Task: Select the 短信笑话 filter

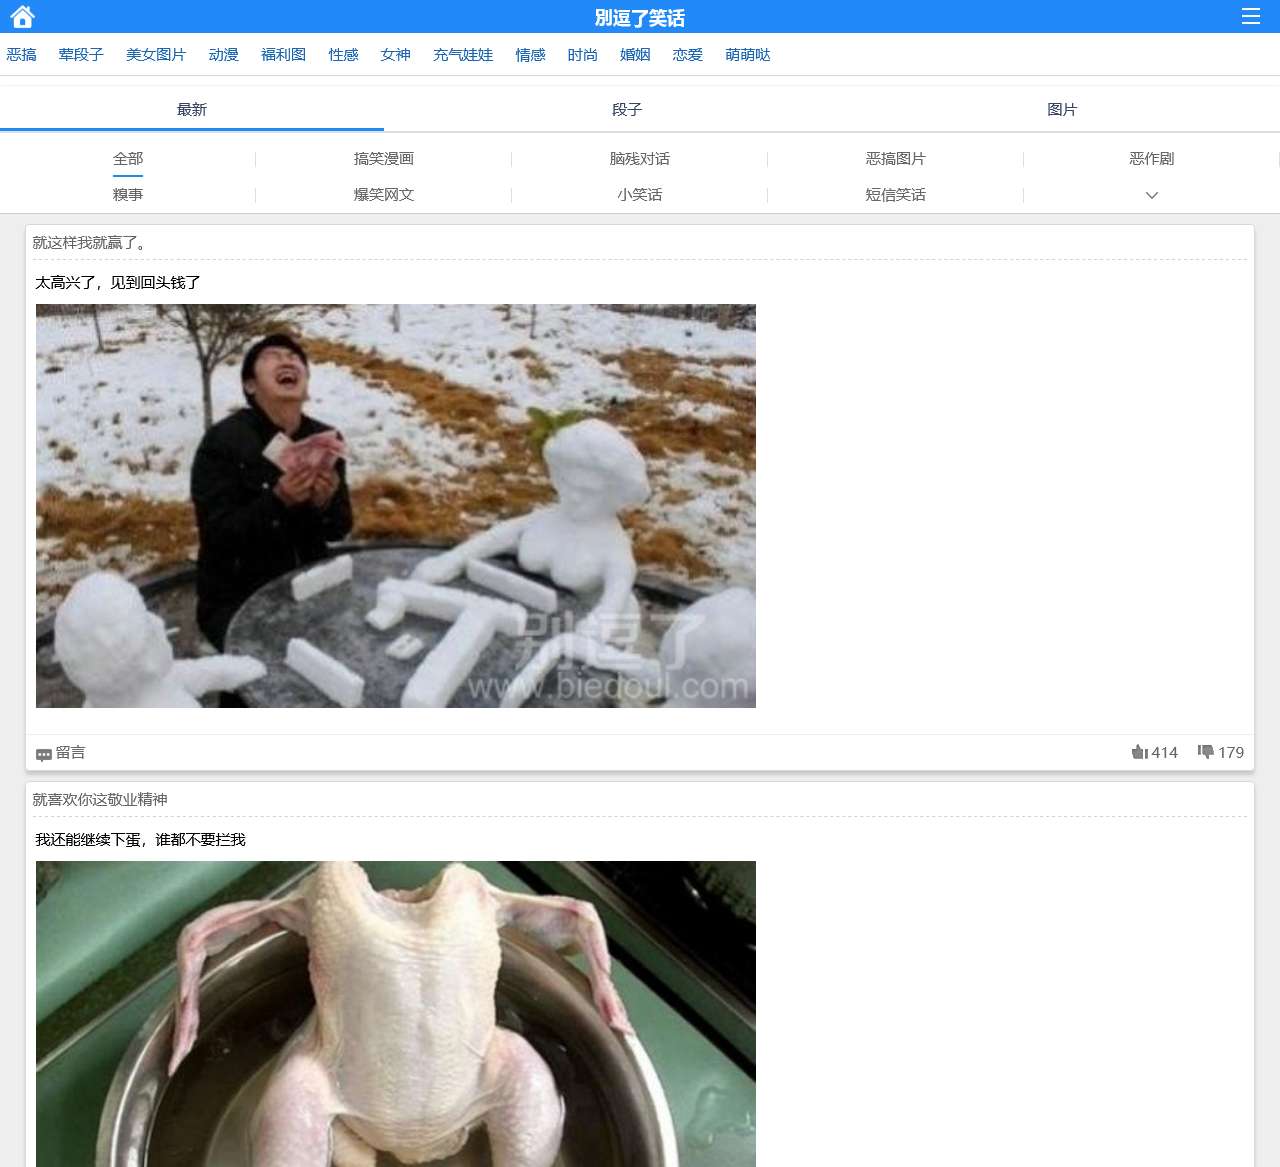Action: tap(896, 195)
